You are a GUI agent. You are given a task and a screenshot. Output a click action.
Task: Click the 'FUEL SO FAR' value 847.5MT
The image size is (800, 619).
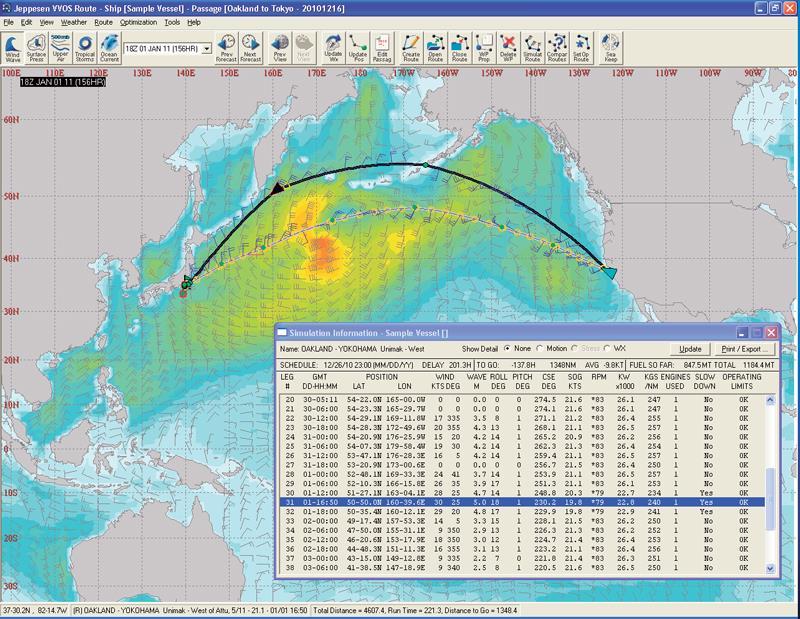700,365
